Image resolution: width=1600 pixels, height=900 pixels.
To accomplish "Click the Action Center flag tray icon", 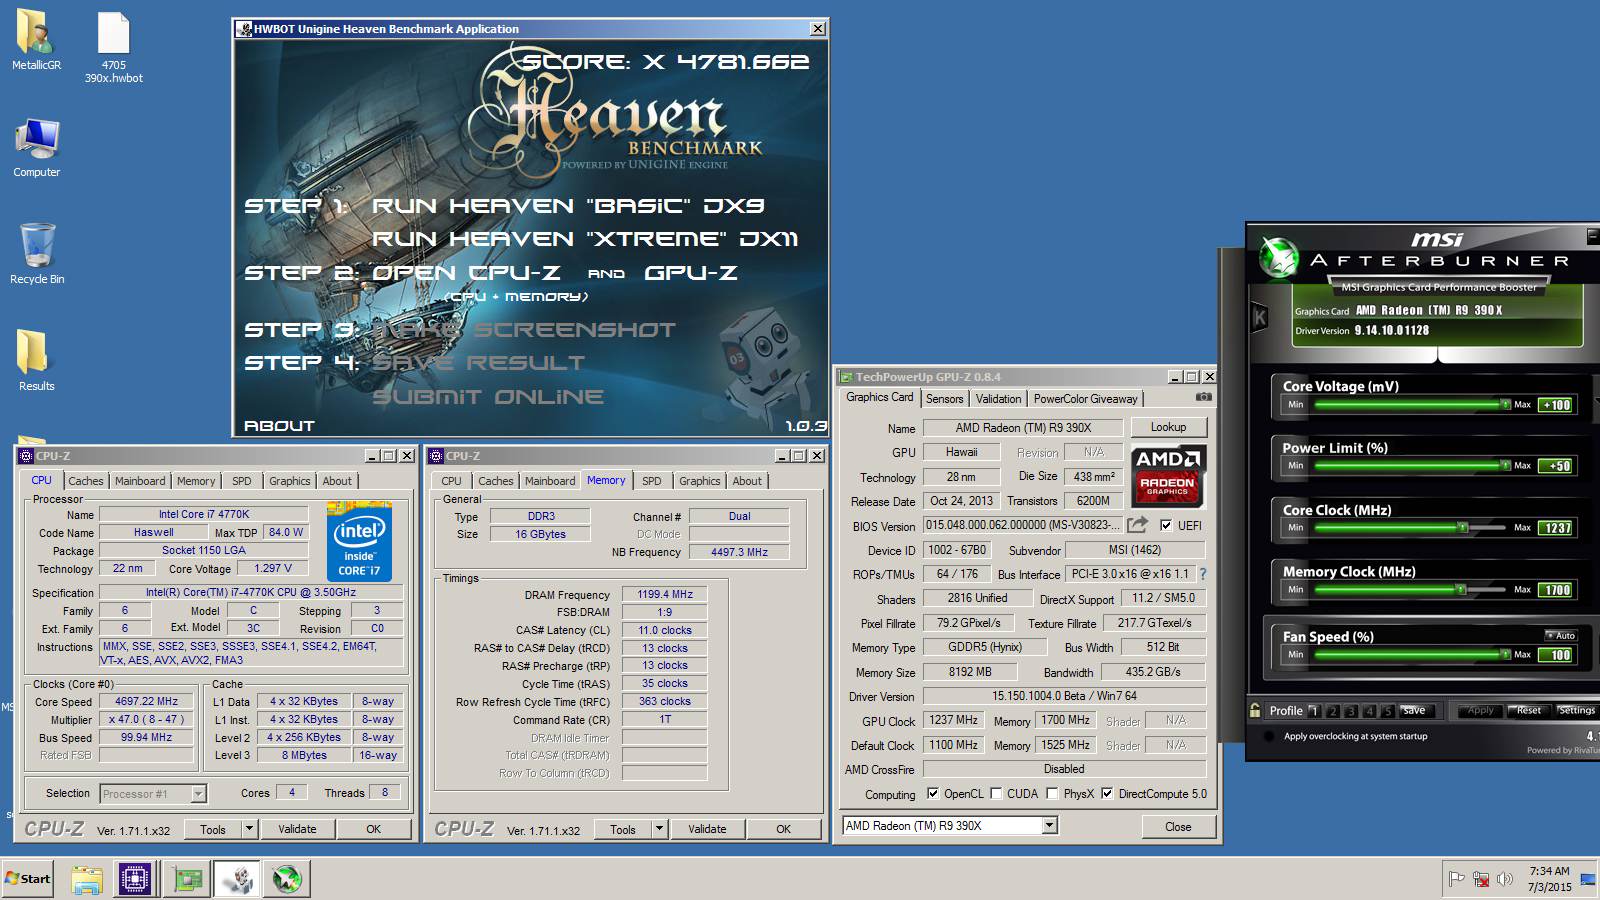I will coord(1456,879).
